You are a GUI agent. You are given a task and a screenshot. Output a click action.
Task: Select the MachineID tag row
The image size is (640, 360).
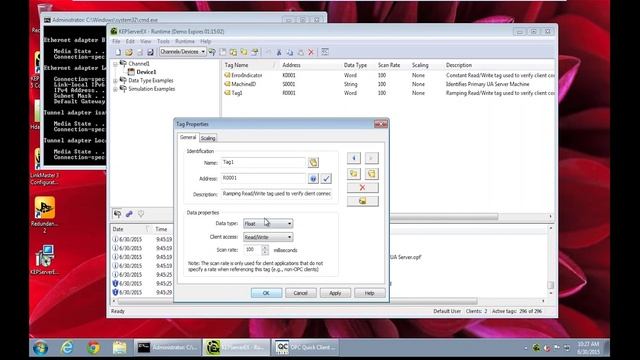coord(389,84)
